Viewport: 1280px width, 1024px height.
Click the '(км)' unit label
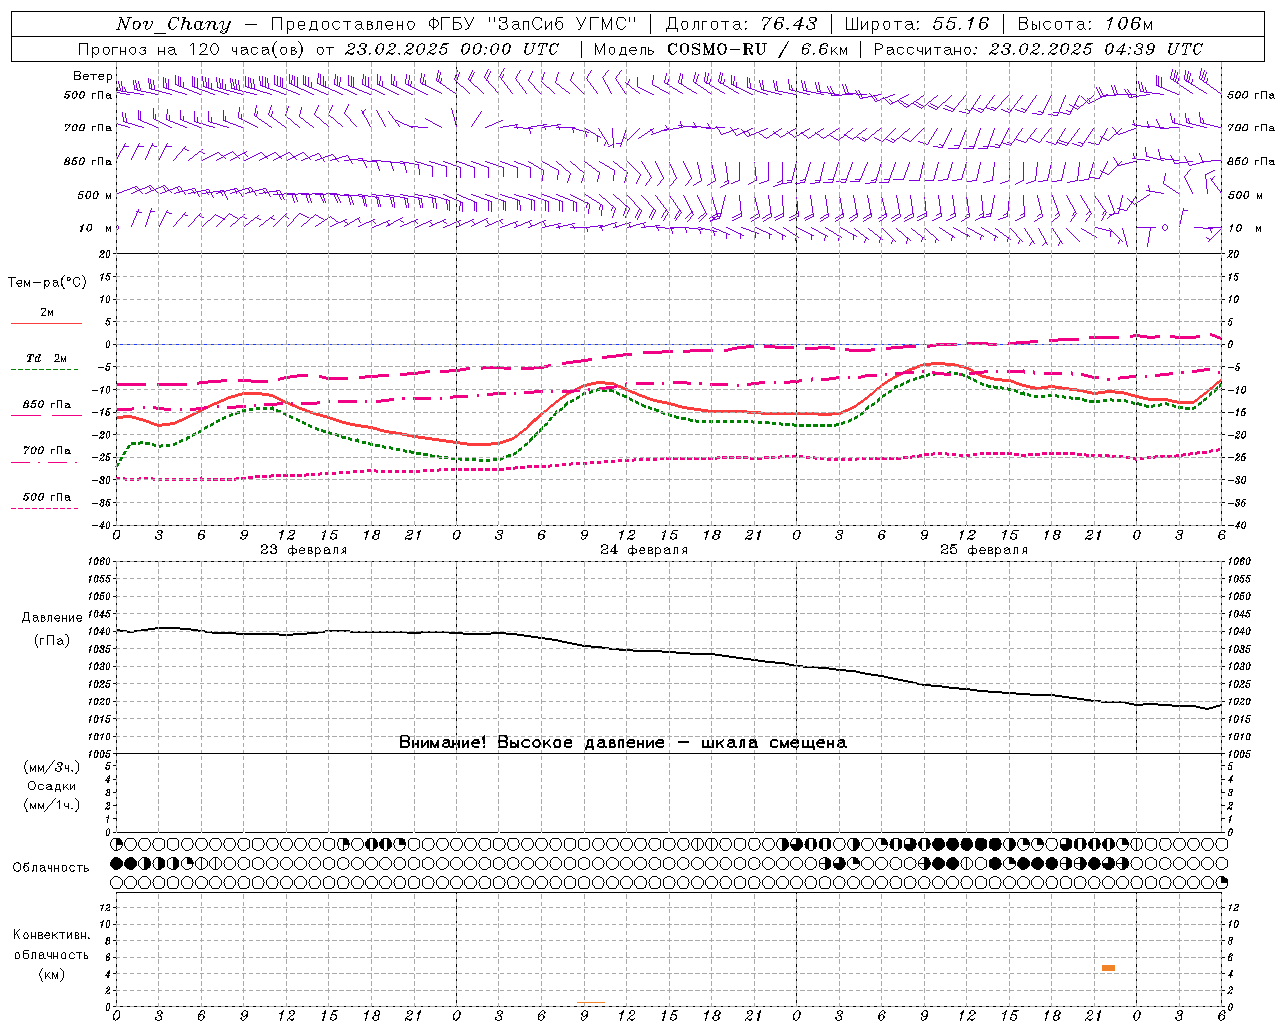click(51, 974)
